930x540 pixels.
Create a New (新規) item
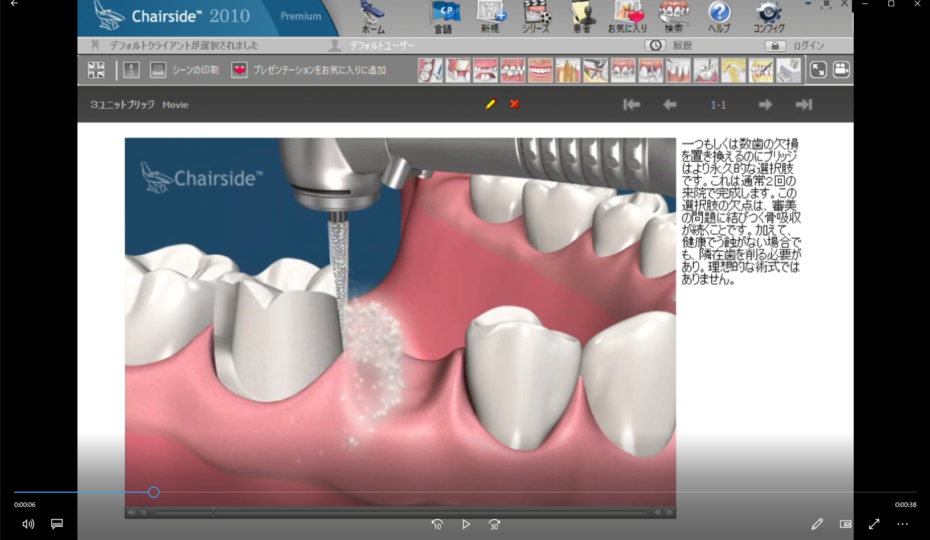[x=490, y=17]
